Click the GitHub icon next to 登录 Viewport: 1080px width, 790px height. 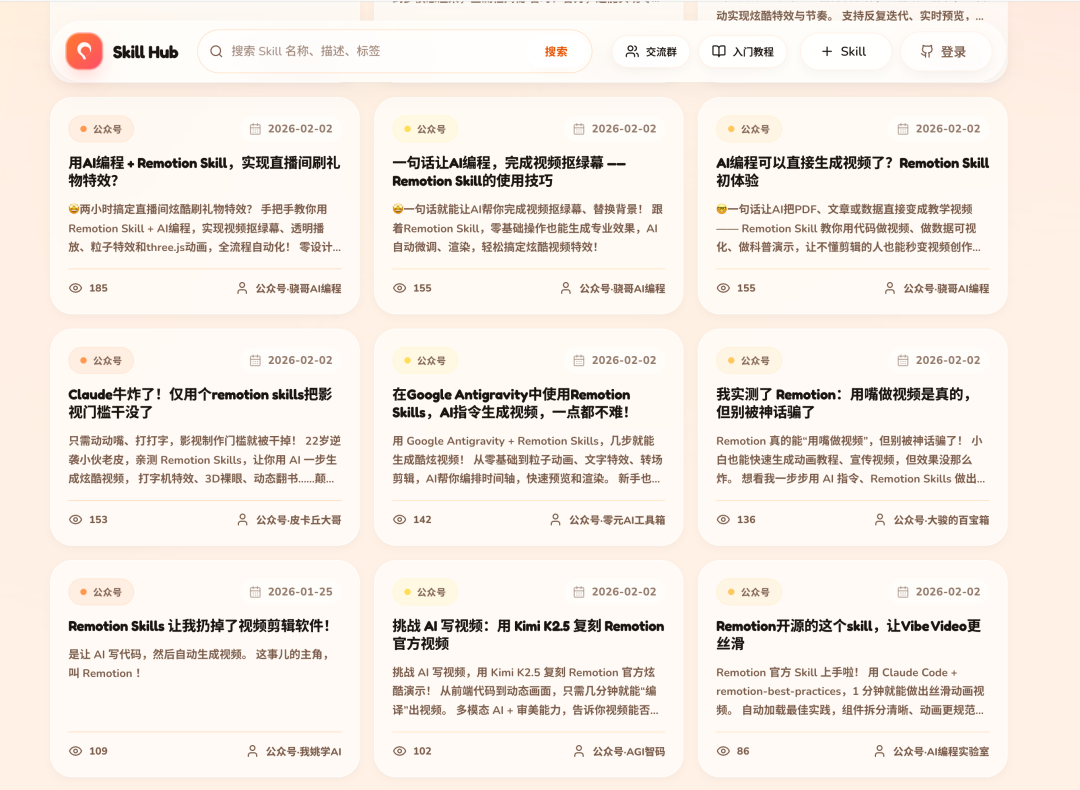[x=926, y=51]
